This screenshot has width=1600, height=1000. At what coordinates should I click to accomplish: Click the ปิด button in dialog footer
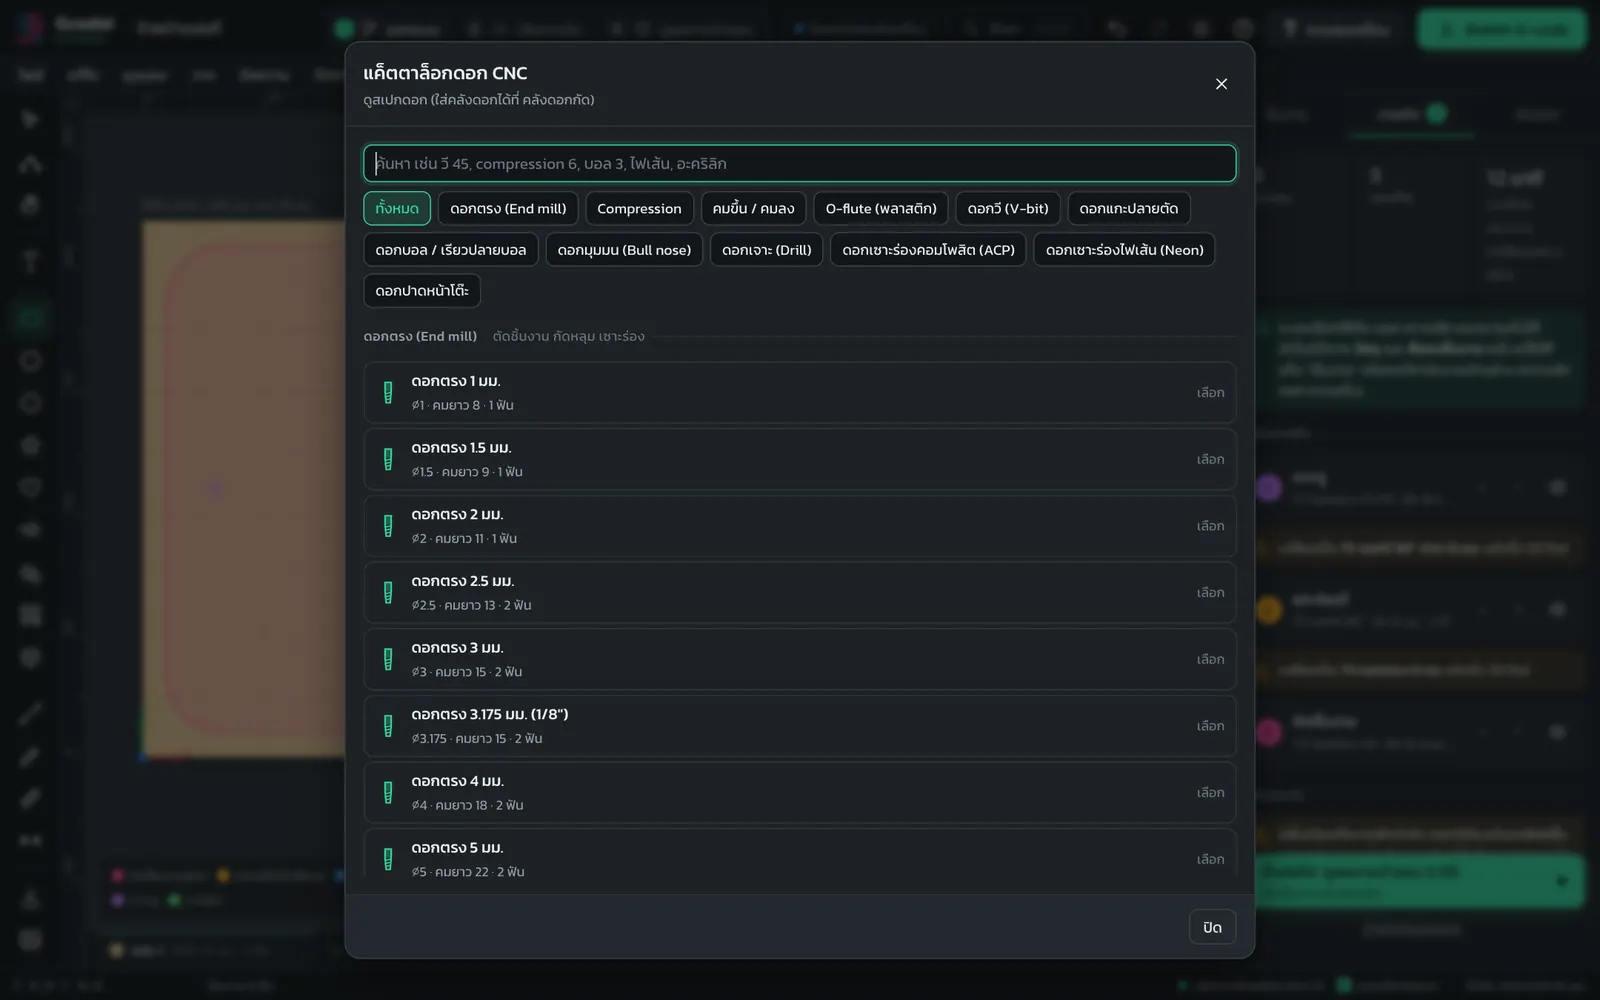tap(1212, 927)
